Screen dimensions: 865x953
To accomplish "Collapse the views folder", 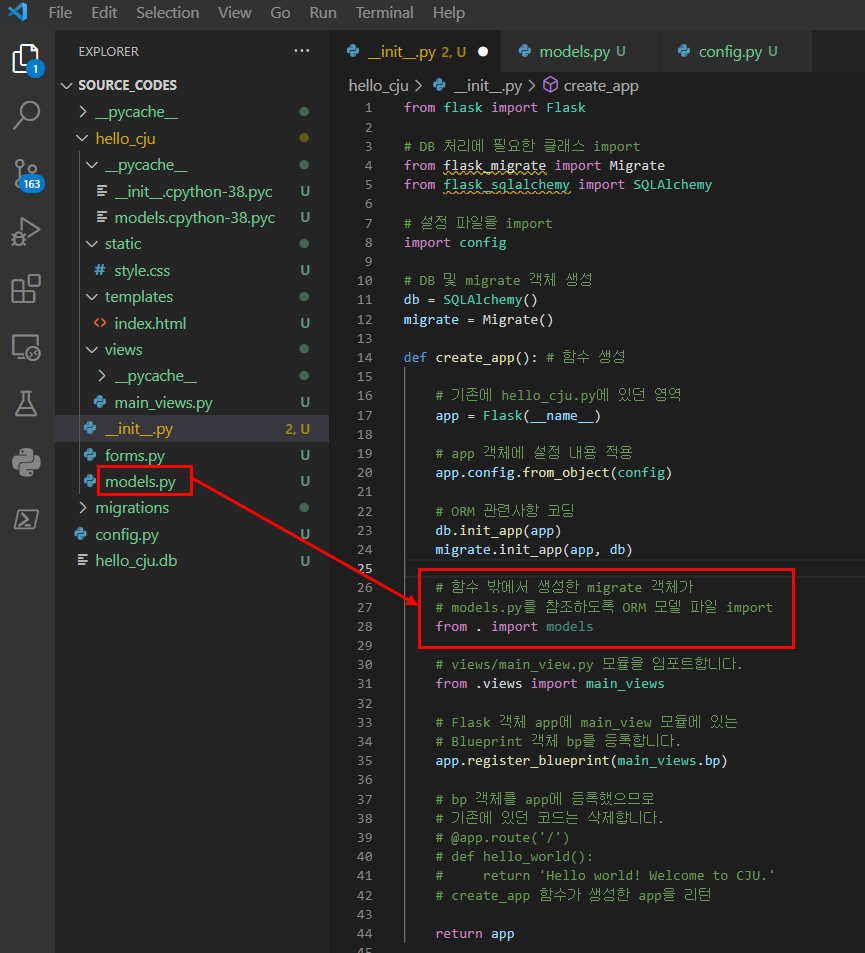I will (x=92, y=349).
